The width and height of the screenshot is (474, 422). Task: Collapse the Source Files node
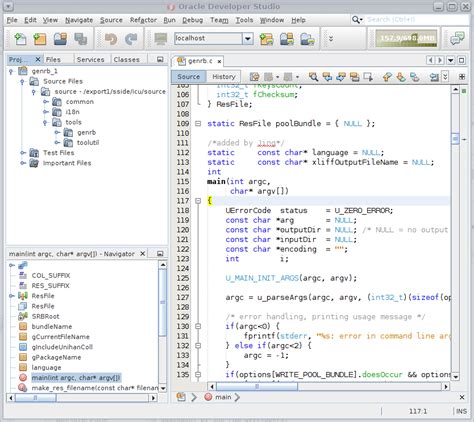point(22,81)
